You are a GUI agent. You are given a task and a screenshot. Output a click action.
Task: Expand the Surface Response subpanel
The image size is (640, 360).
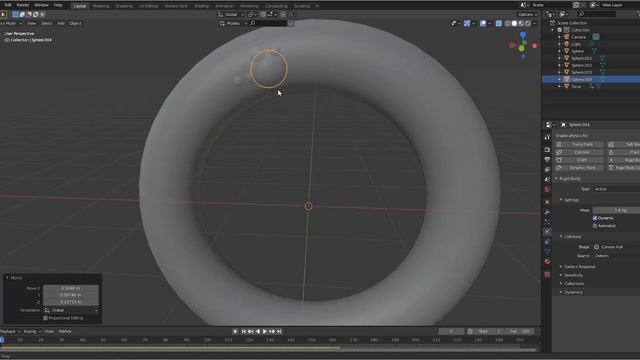point(561,267)
